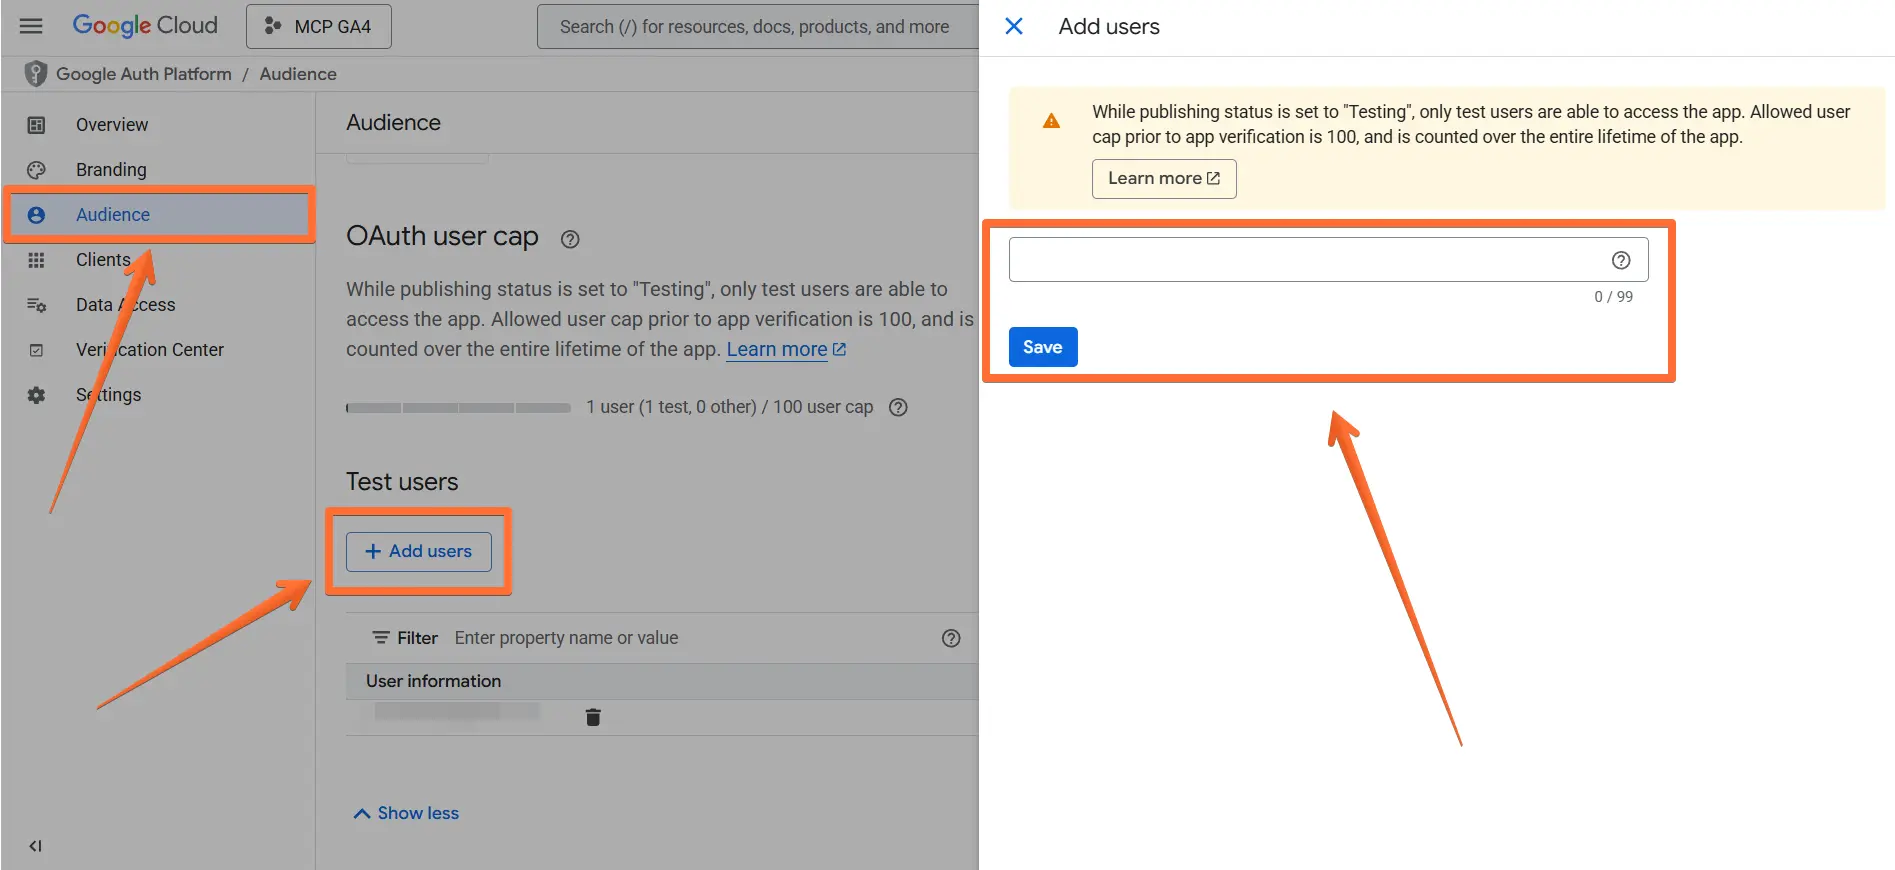Click the search bar for resources
This screenshot has width=1895, height=870.
(x=755, y=27)
